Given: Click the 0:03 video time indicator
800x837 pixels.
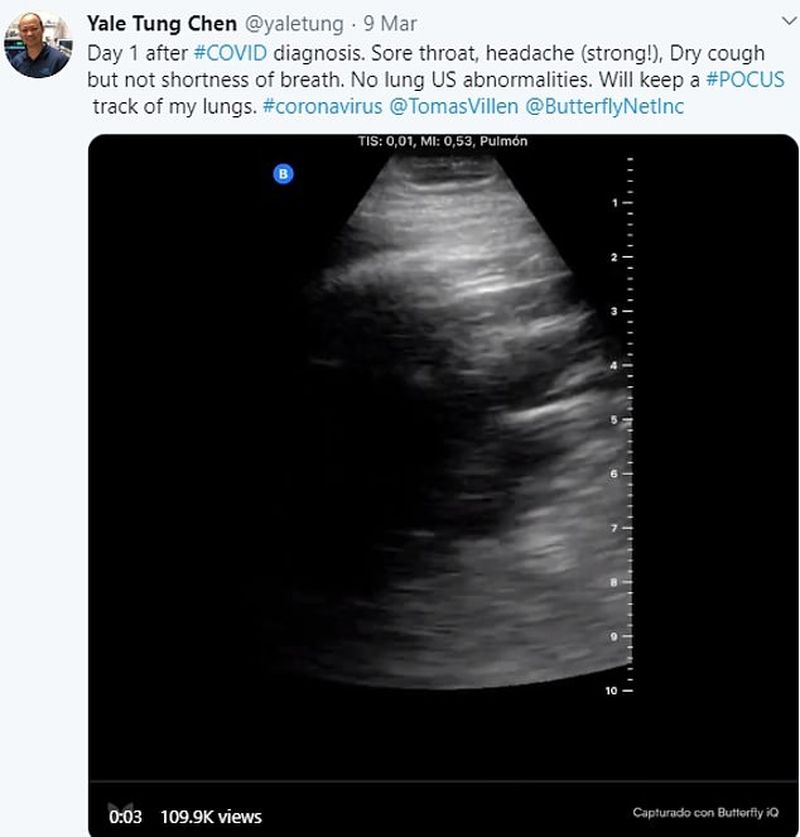Looking at the screenshot, I should pyautogui.click(x=126, y=817).
